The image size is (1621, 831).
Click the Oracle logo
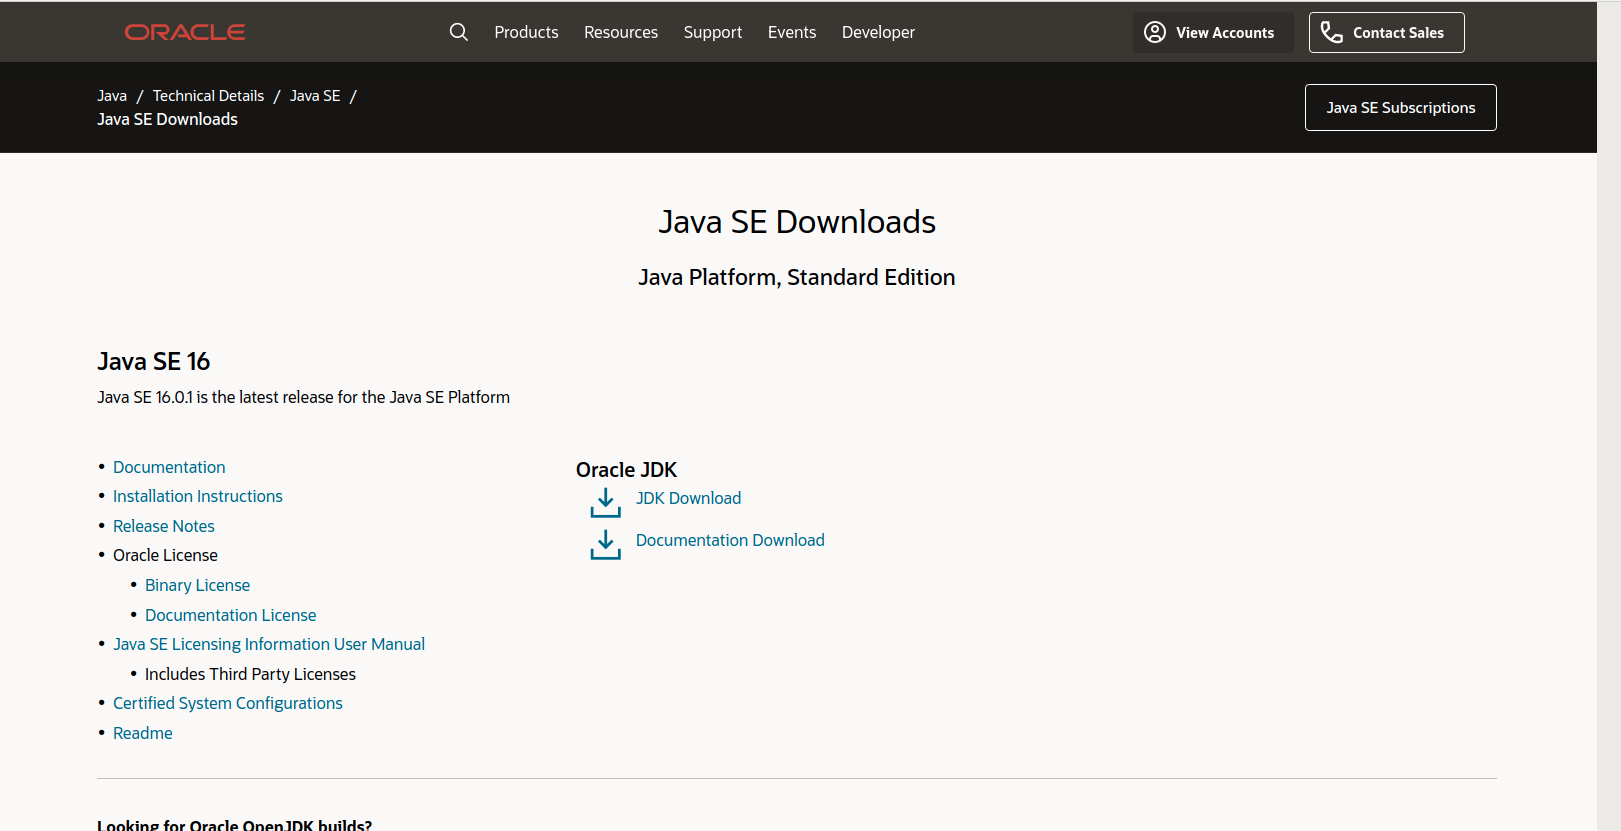pos(185,32)
